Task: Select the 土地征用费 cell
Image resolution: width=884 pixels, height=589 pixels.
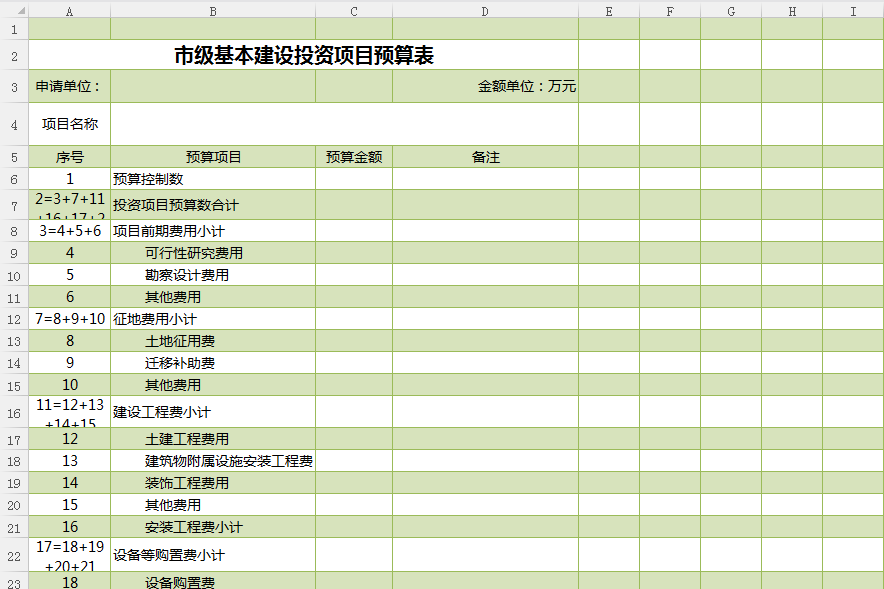Action: [213, 341]
